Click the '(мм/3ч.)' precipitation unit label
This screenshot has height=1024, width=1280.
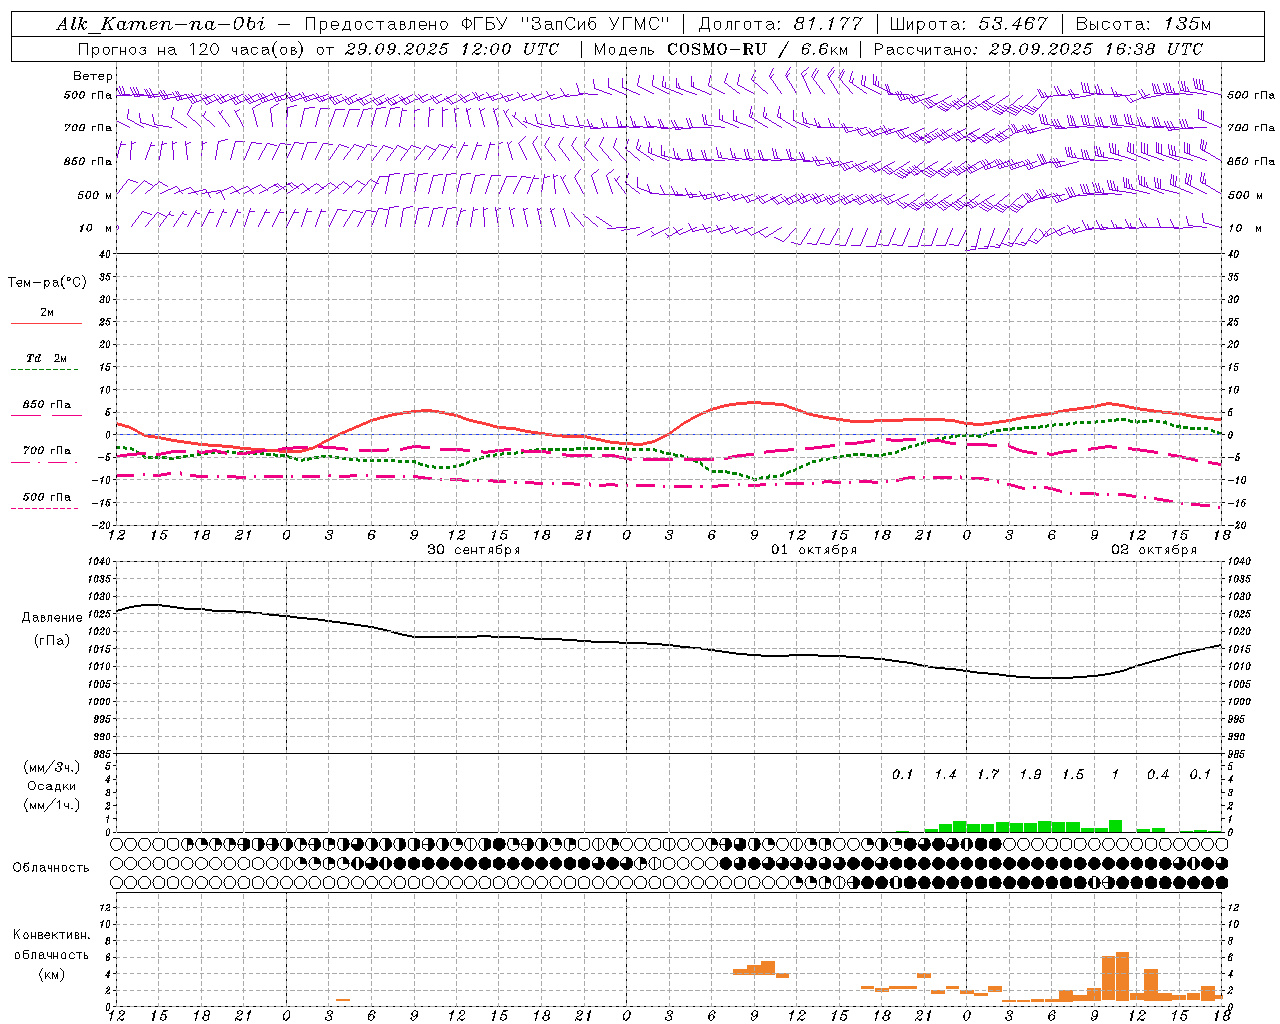(x=52, y=768)
